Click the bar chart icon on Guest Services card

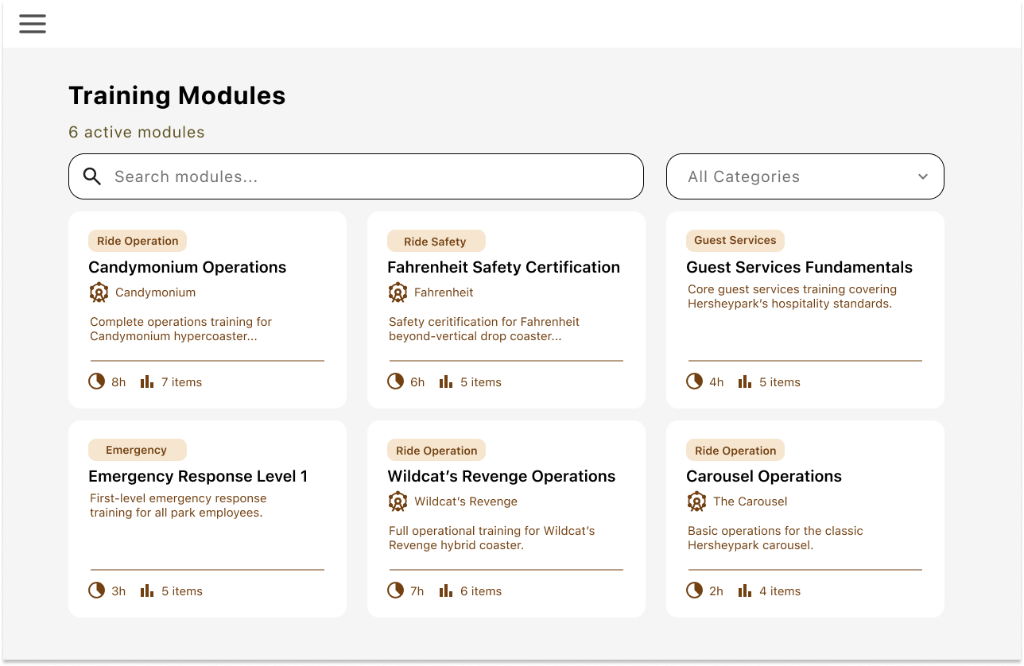point(745,381)
